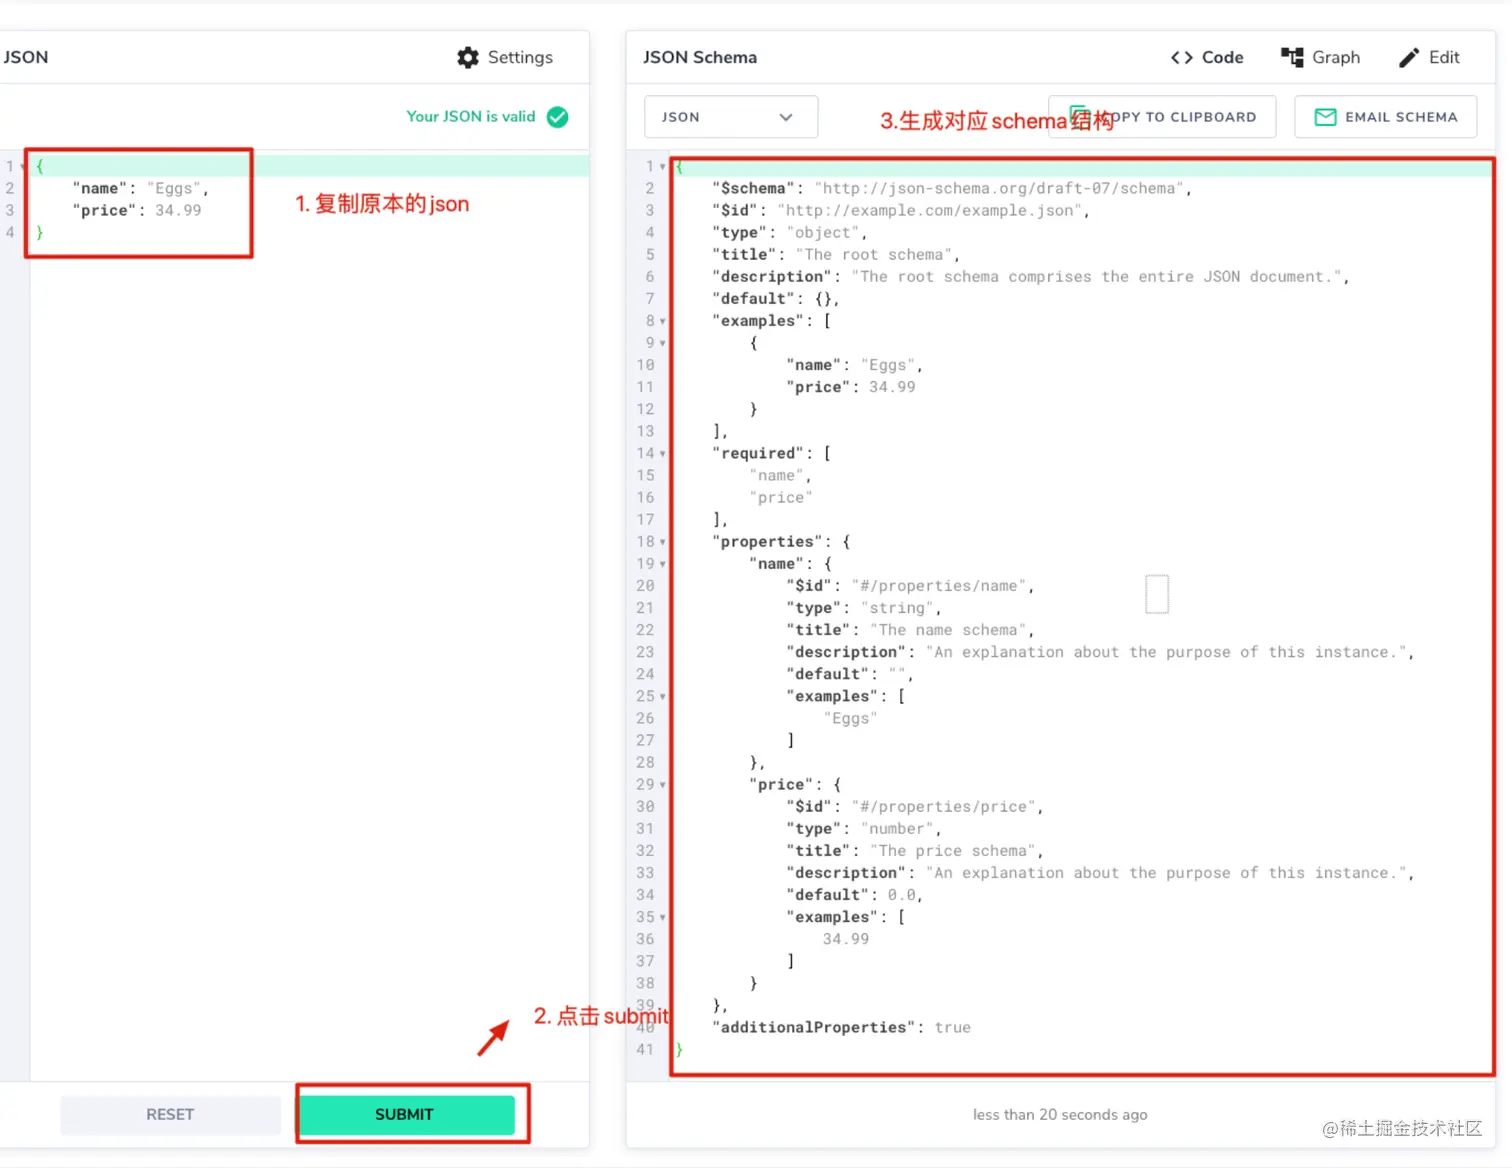Viewport: 1512px width, 1168px height.
Task: Click the green JSON valid checkmark icon
Action: 558,117
